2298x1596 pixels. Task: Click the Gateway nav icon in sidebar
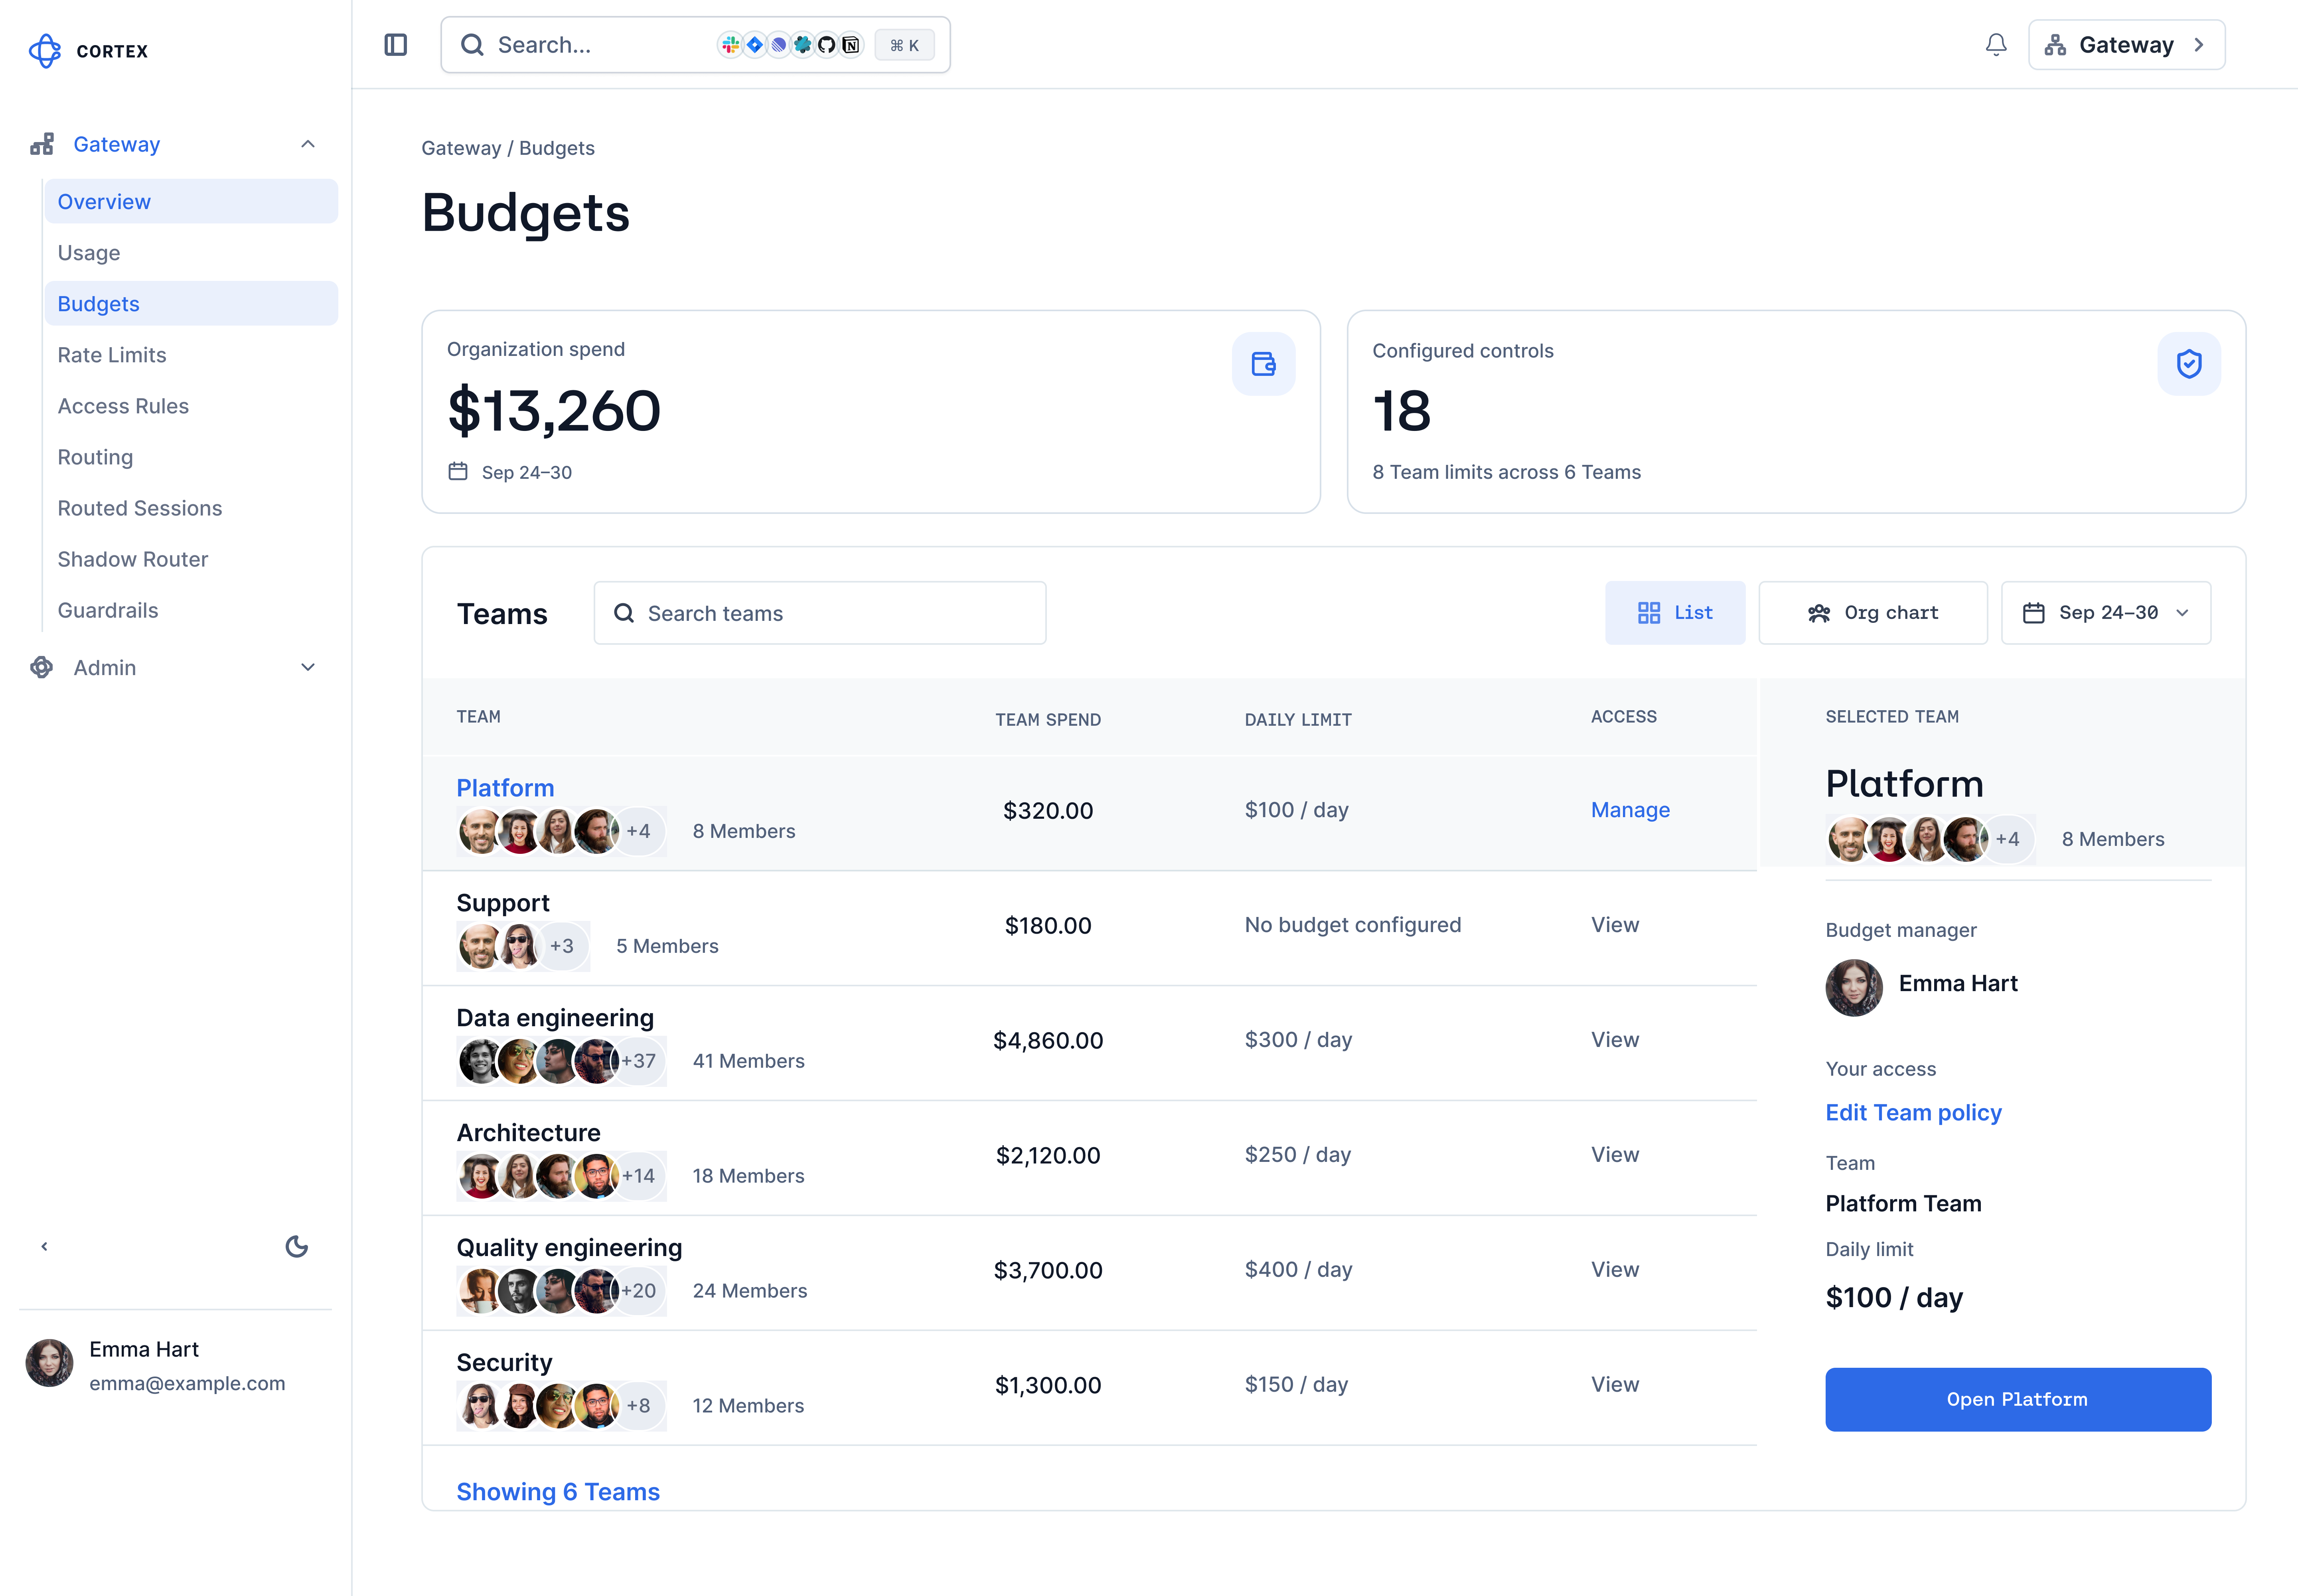click(x=42, y=144)
